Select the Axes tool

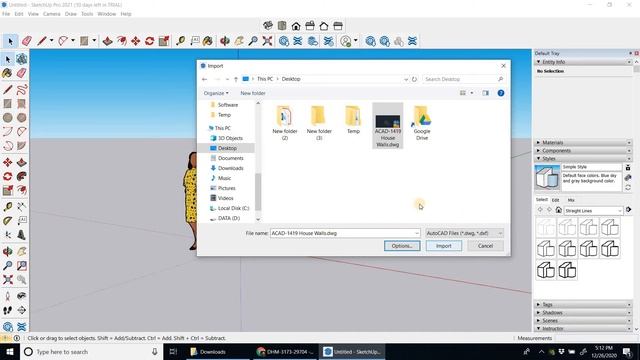coord(7,235)
